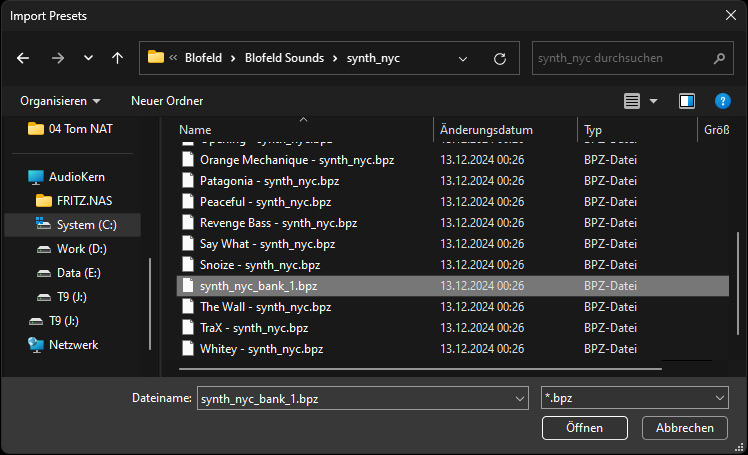Select The Wall - synth_nyc.bpz file

point(265,307)
